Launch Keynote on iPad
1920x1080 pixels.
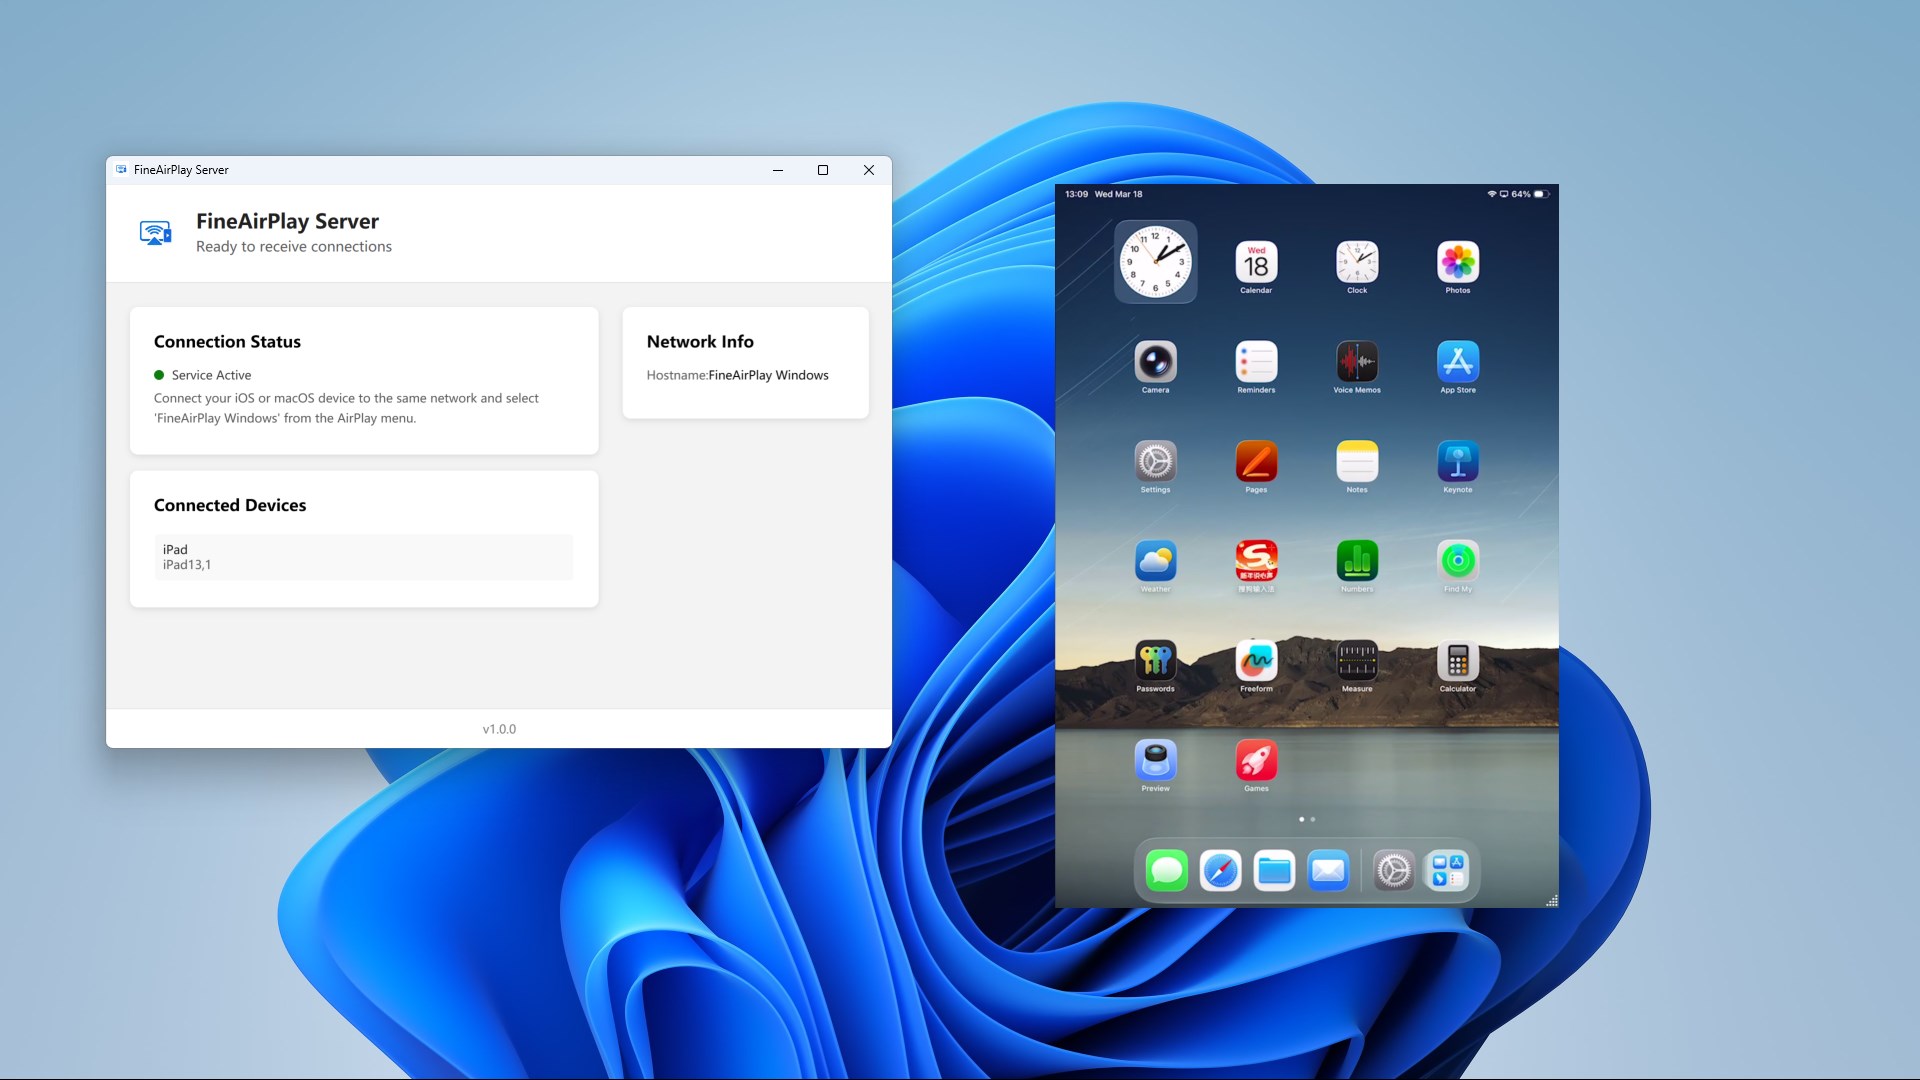pos(1458,461)
